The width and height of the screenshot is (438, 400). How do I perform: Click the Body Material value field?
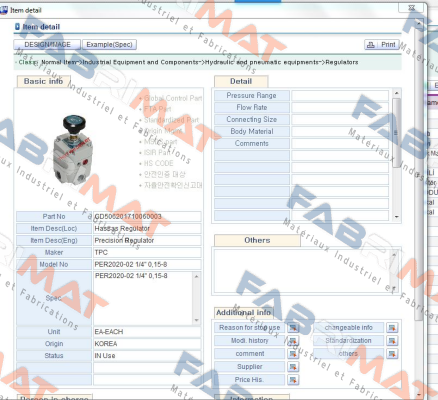340,131
